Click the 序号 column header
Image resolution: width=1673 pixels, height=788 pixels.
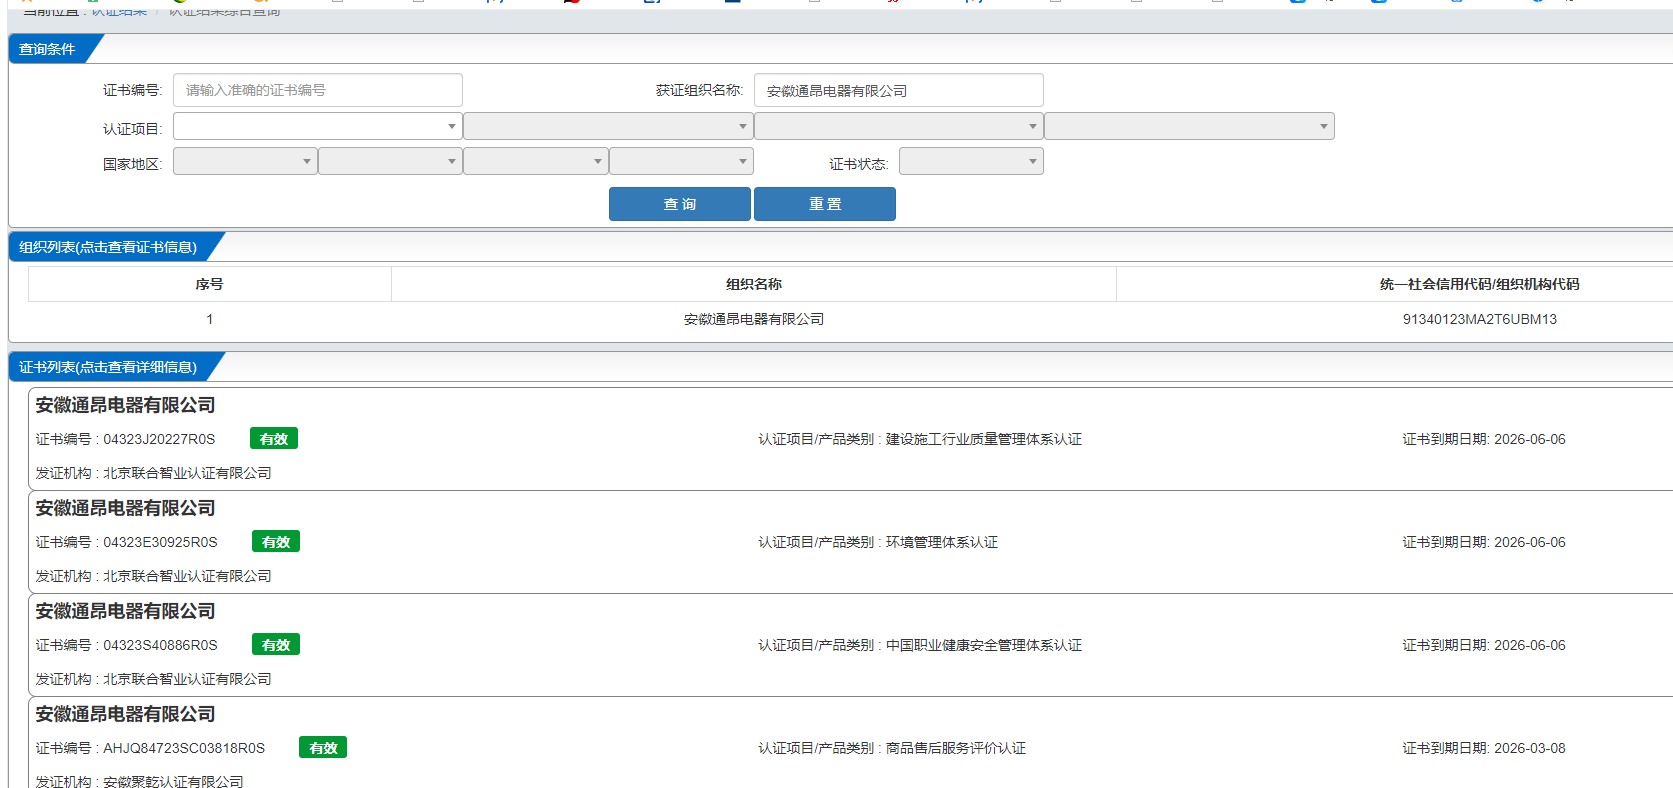[x=209, y=284]
